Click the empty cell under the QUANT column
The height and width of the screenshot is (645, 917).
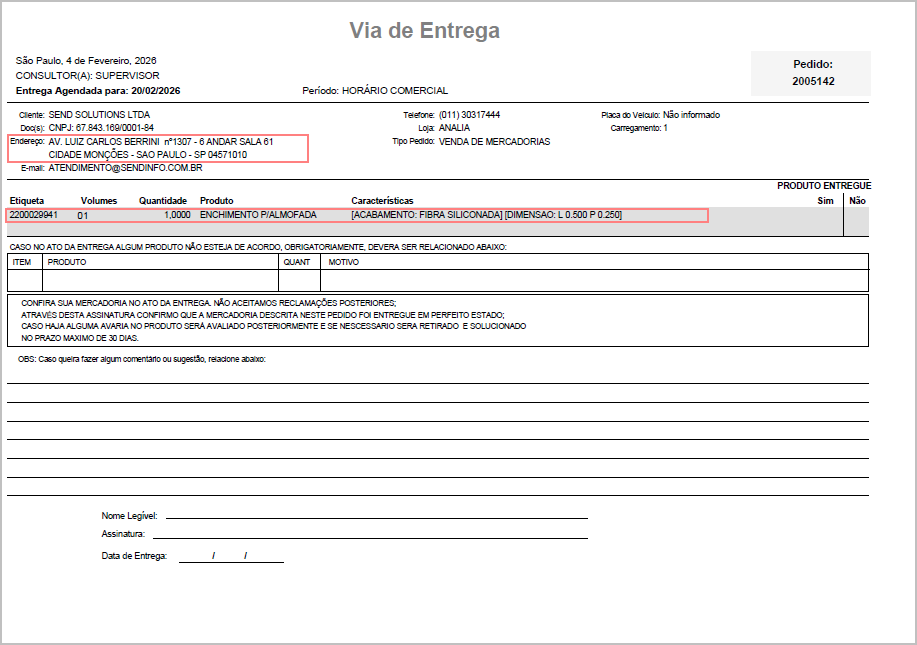(299, 280)
